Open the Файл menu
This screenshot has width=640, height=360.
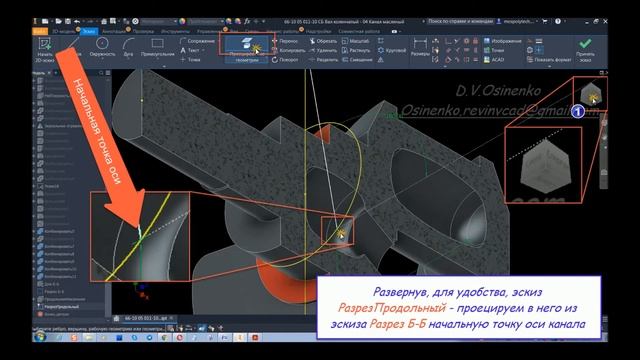(x=40, y=31)
